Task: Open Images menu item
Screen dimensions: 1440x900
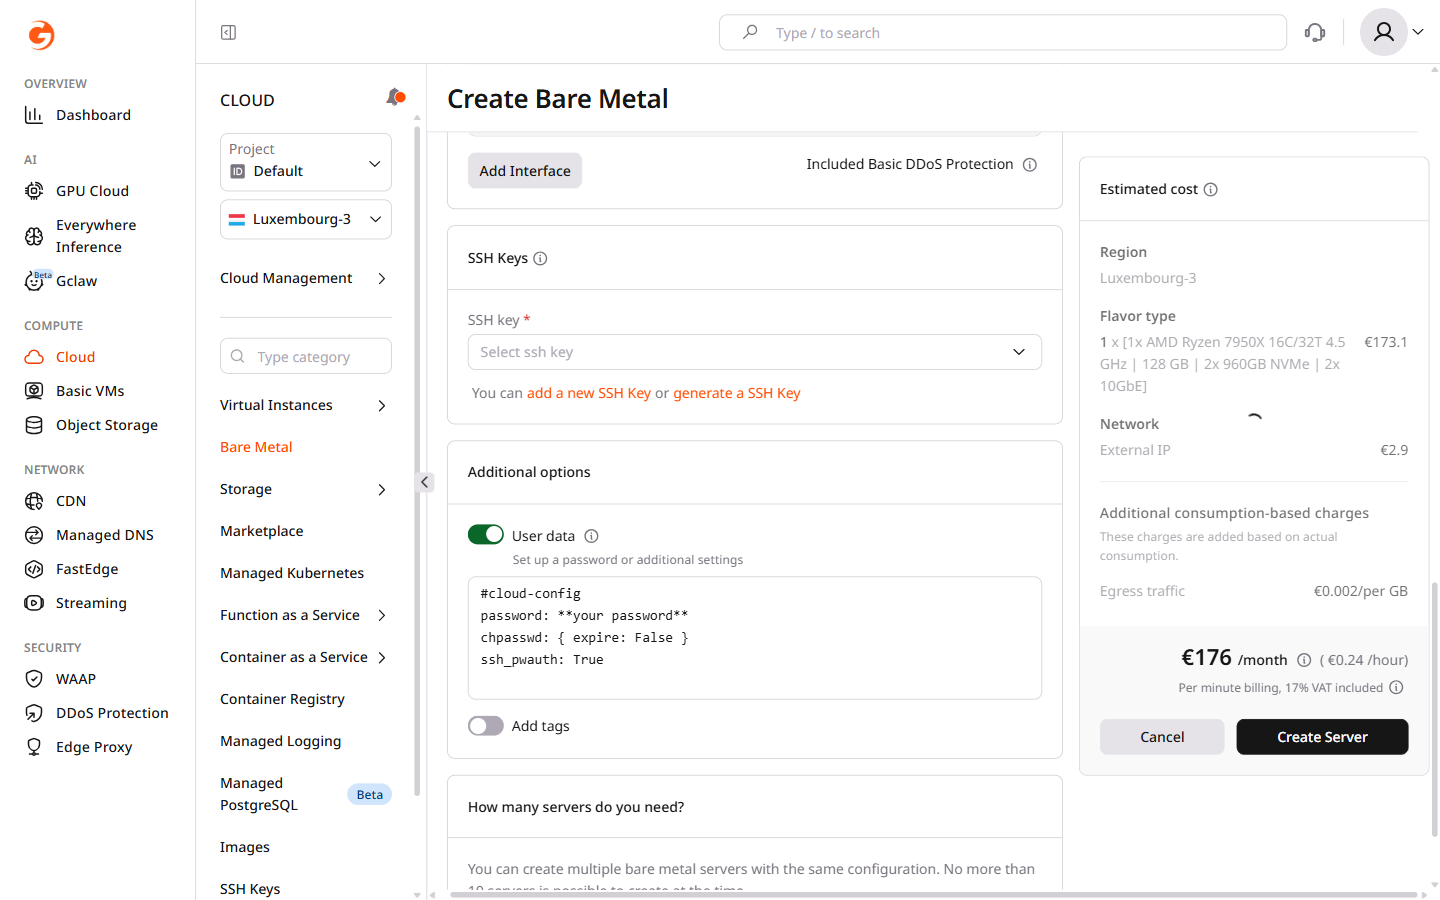Action: click(245, 847)
